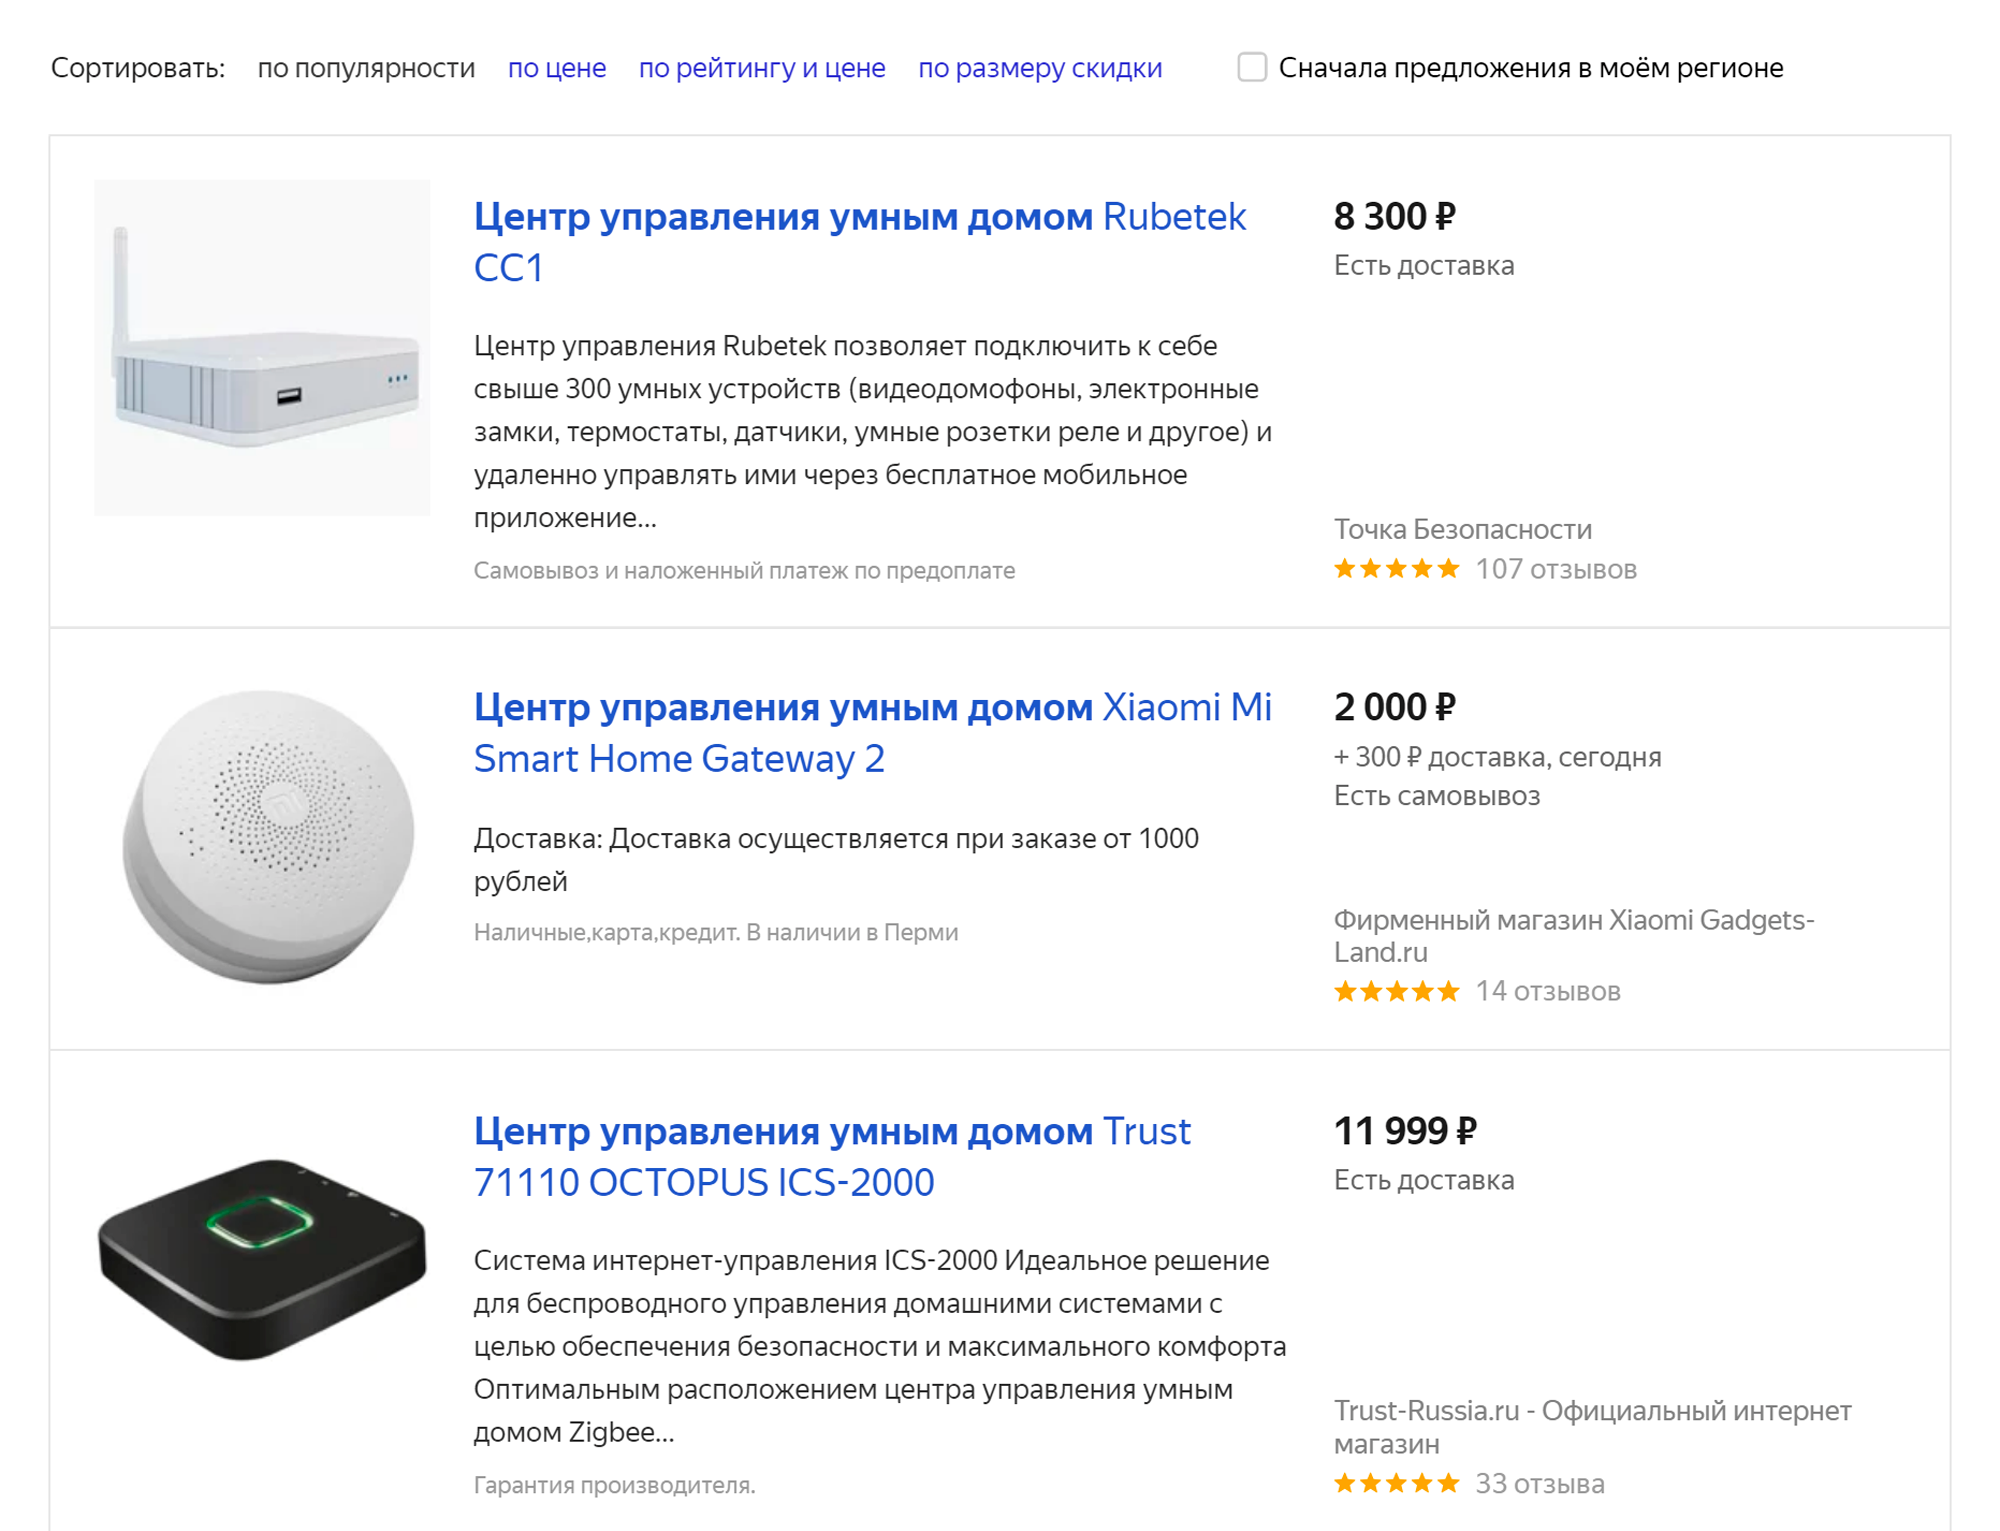2000x1531 pixels.
Task: Click star rating of Точка Безопасности shop
Action: point(1397,569)
